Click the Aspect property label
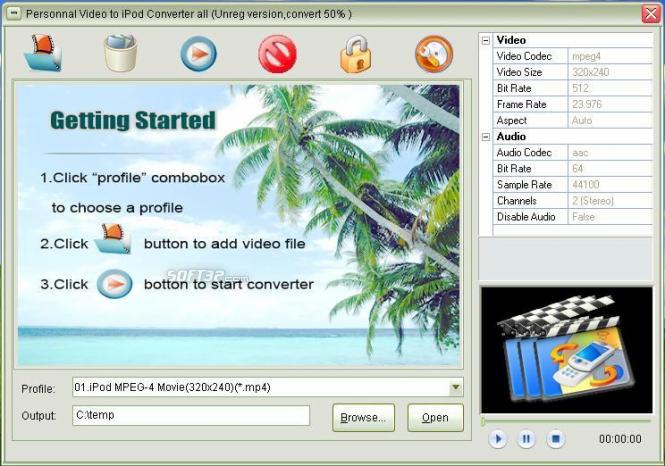665x466 pixels. (x=512, y=121)
